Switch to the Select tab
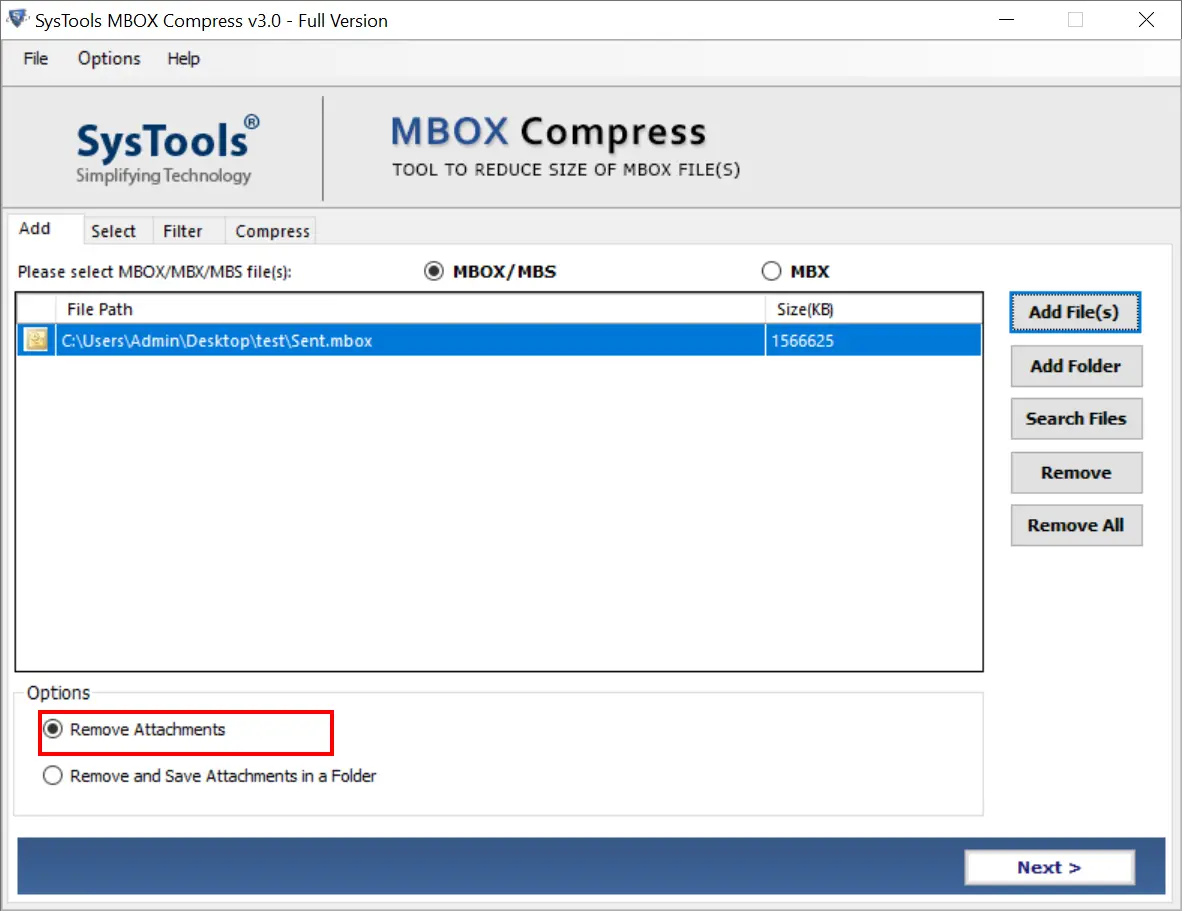The image size is (1182, 911). (118, 231)
